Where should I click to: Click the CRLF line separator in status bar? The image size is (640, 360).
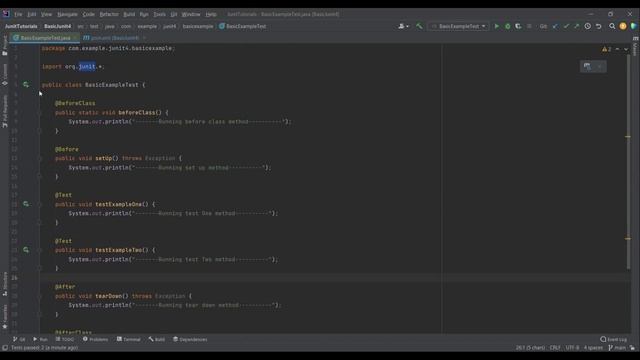[x=555, y=348]
